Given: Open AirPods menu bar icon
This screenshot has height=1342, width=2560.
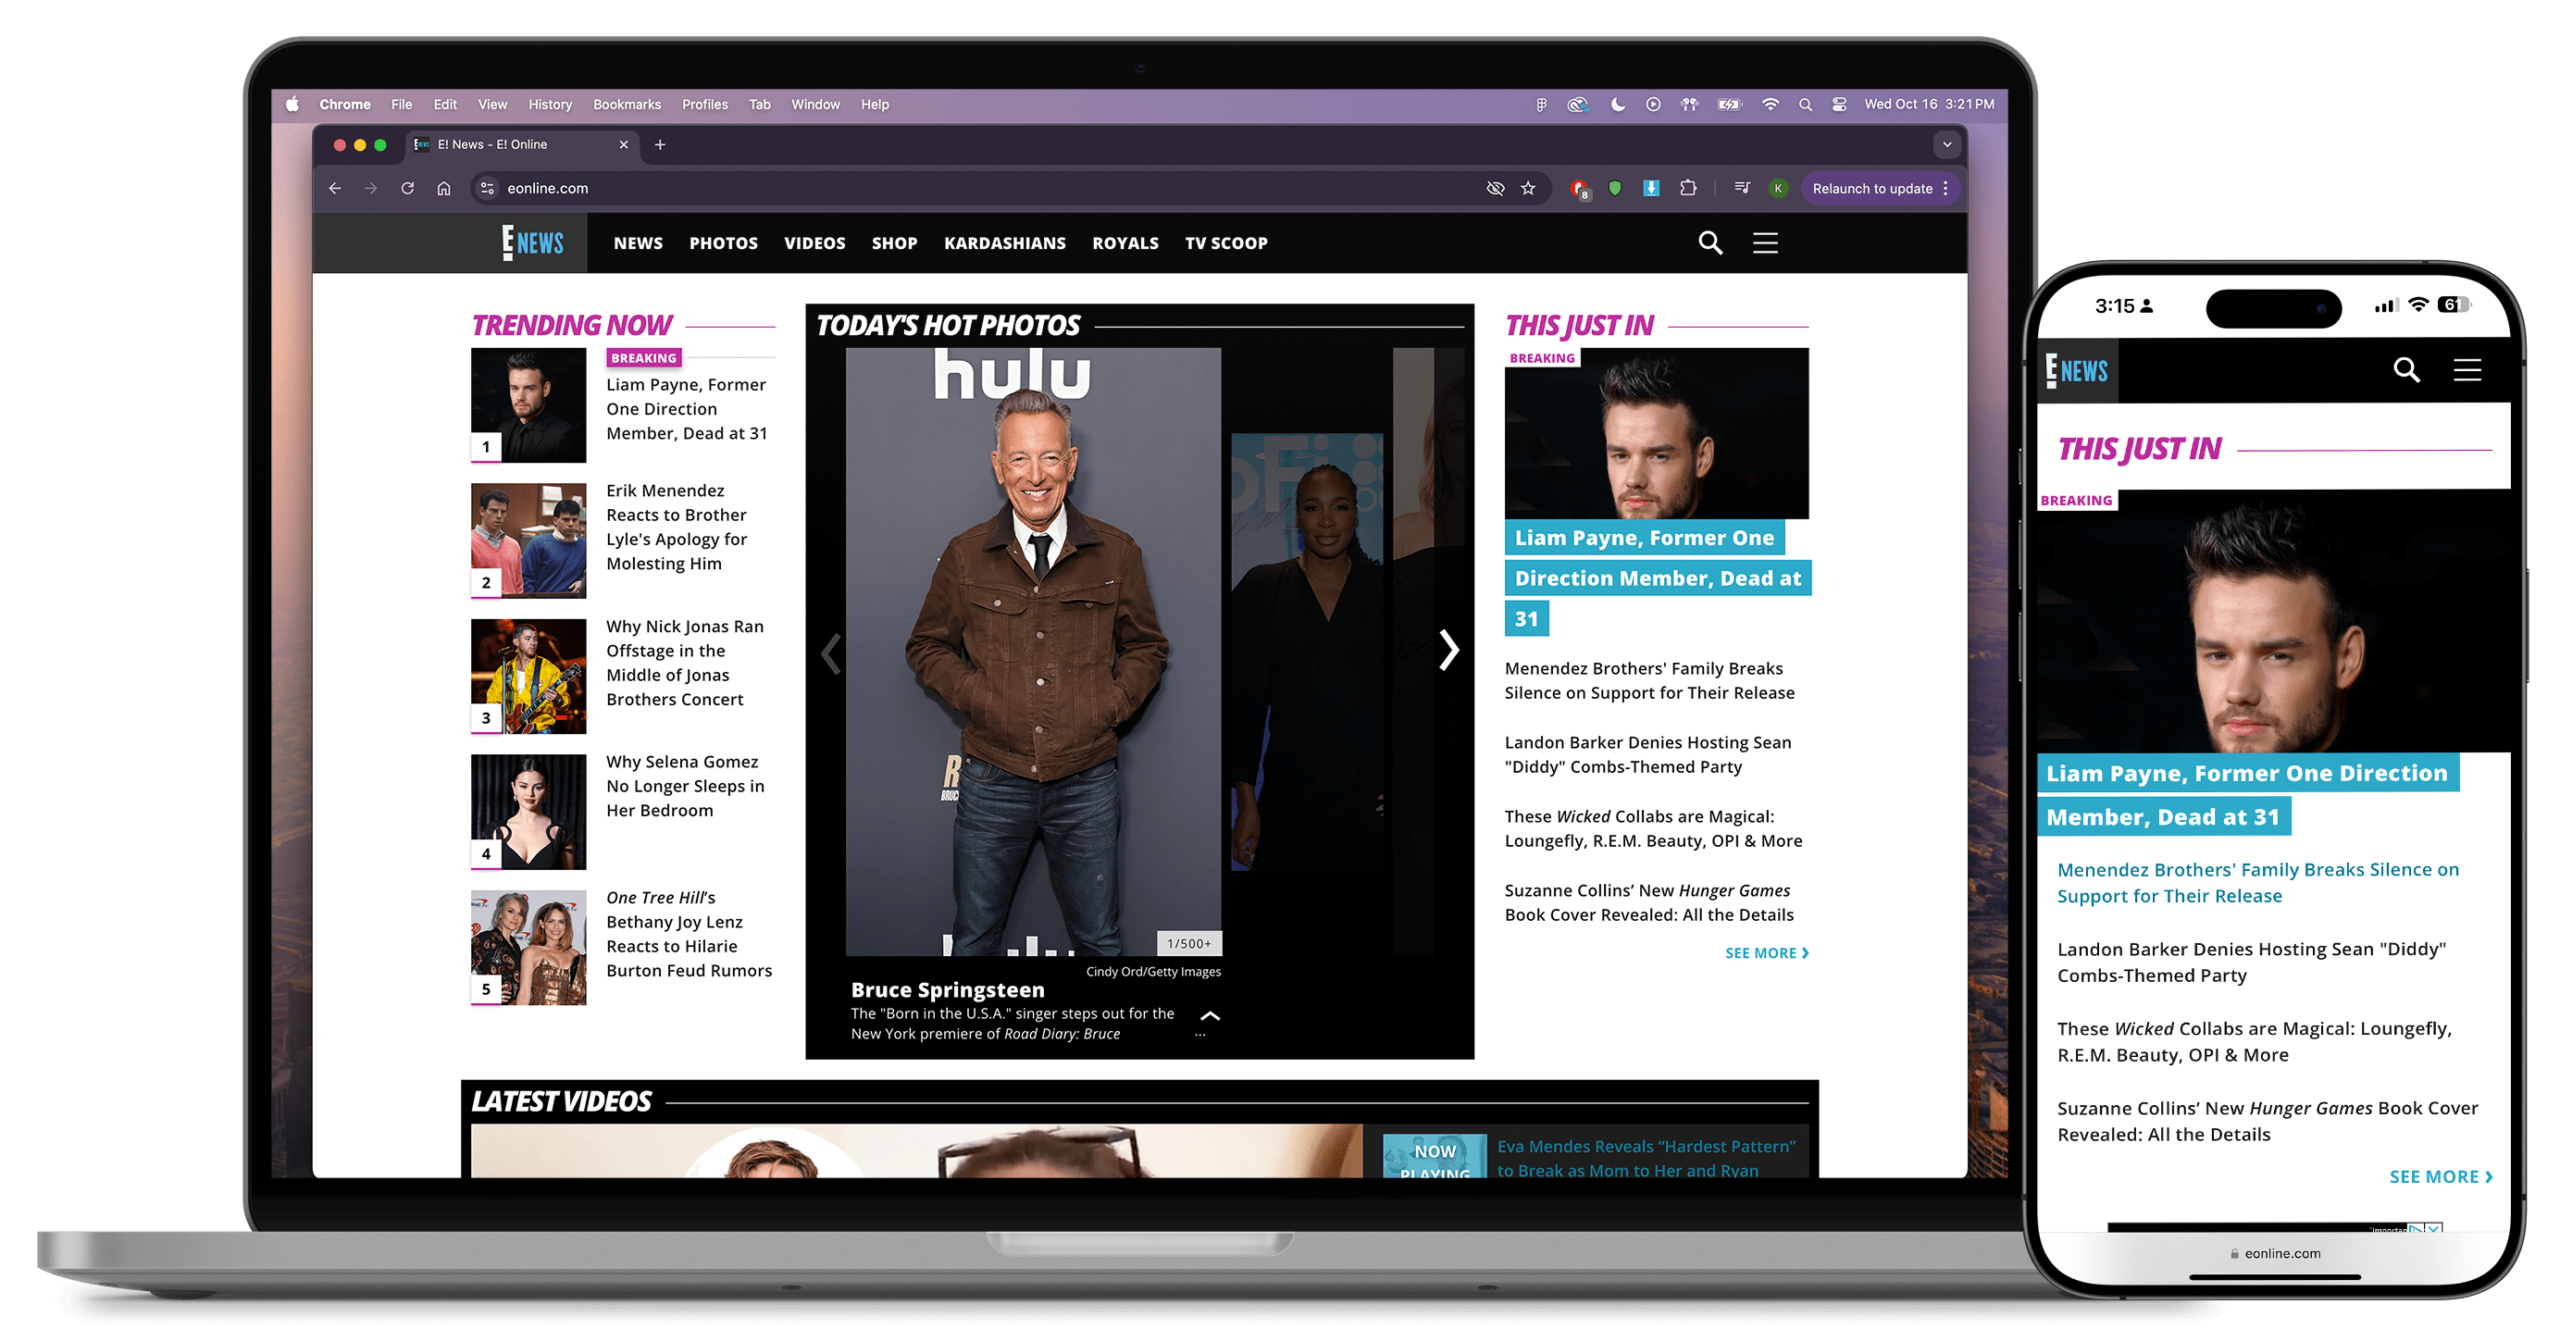Looking at the screenshot, I should point(1688,104).
